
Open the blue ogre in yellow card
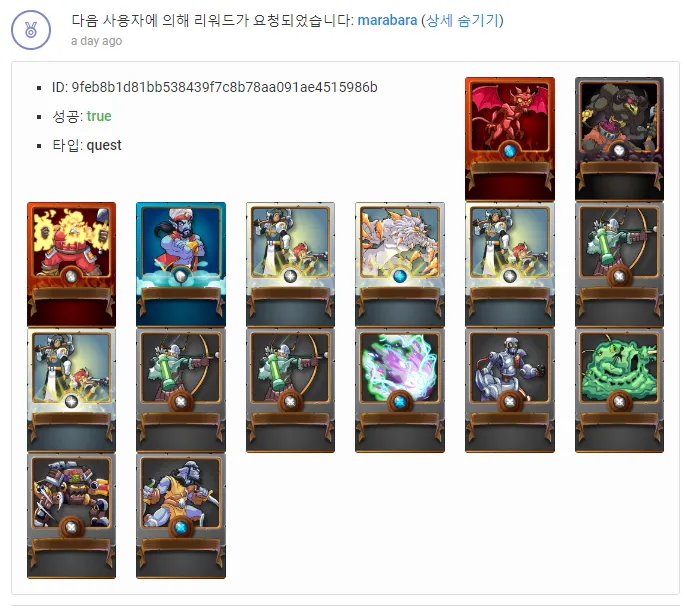click(181, 516)
